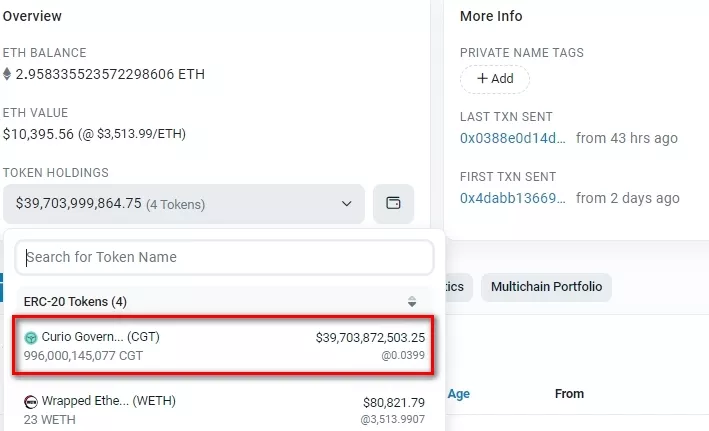Add a private name tag
This screenshot has height=431, width=709.
pos(495,79)
